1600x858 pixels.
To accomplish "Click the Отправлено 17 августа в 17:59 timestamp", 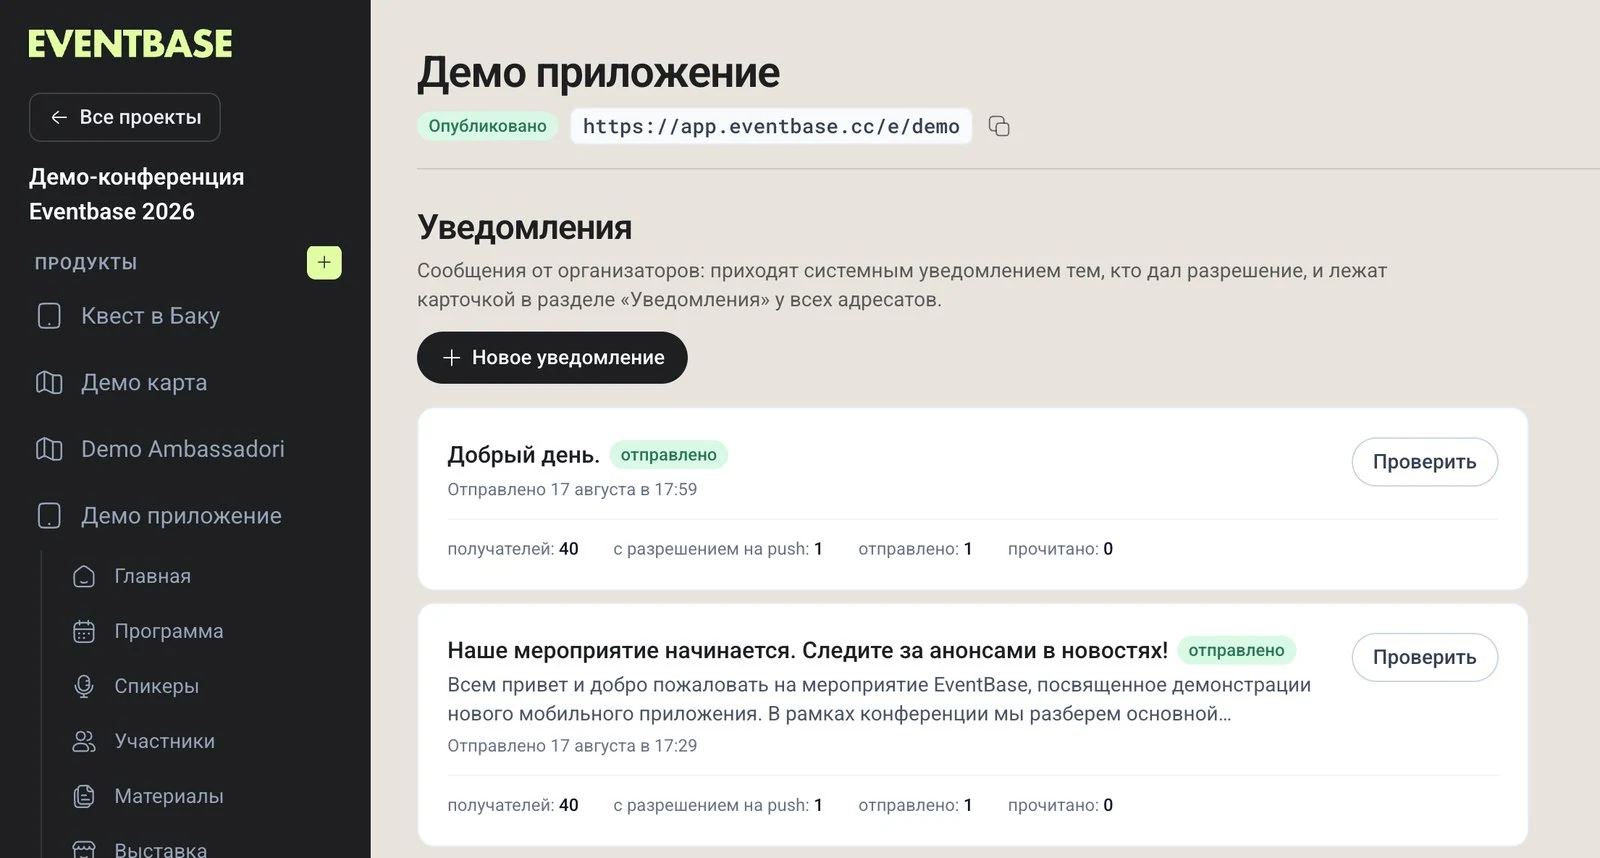I will (x=572, y=489).
